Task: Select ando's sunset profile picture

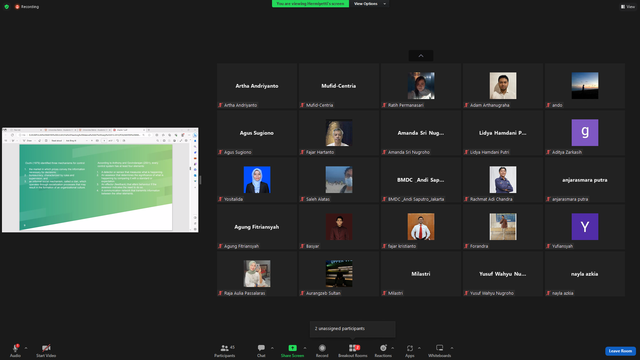Action: 585,86
